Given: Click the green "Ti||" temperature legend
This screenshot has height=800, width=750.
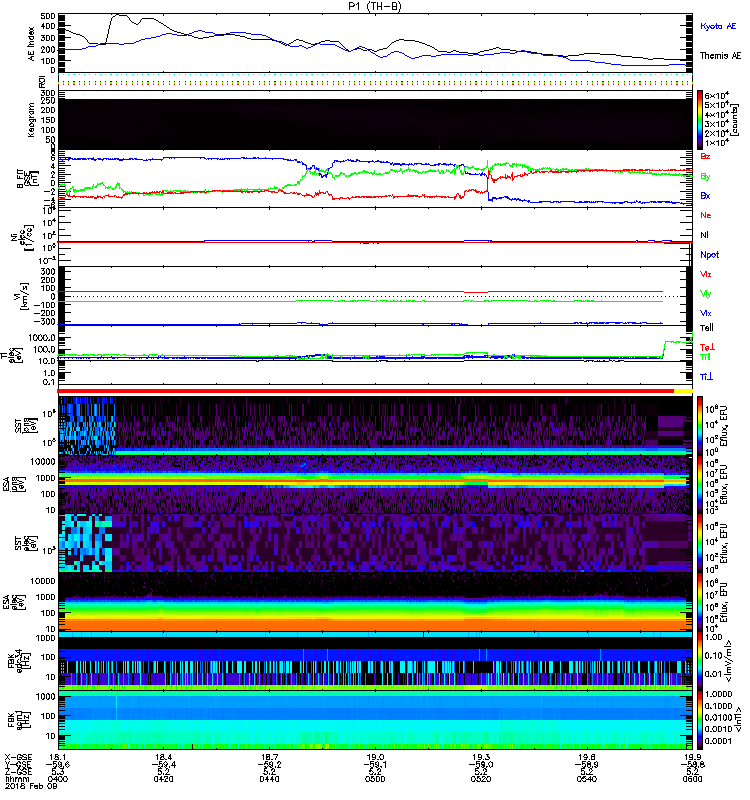Looking at the screenshot, I should point(705,357).
